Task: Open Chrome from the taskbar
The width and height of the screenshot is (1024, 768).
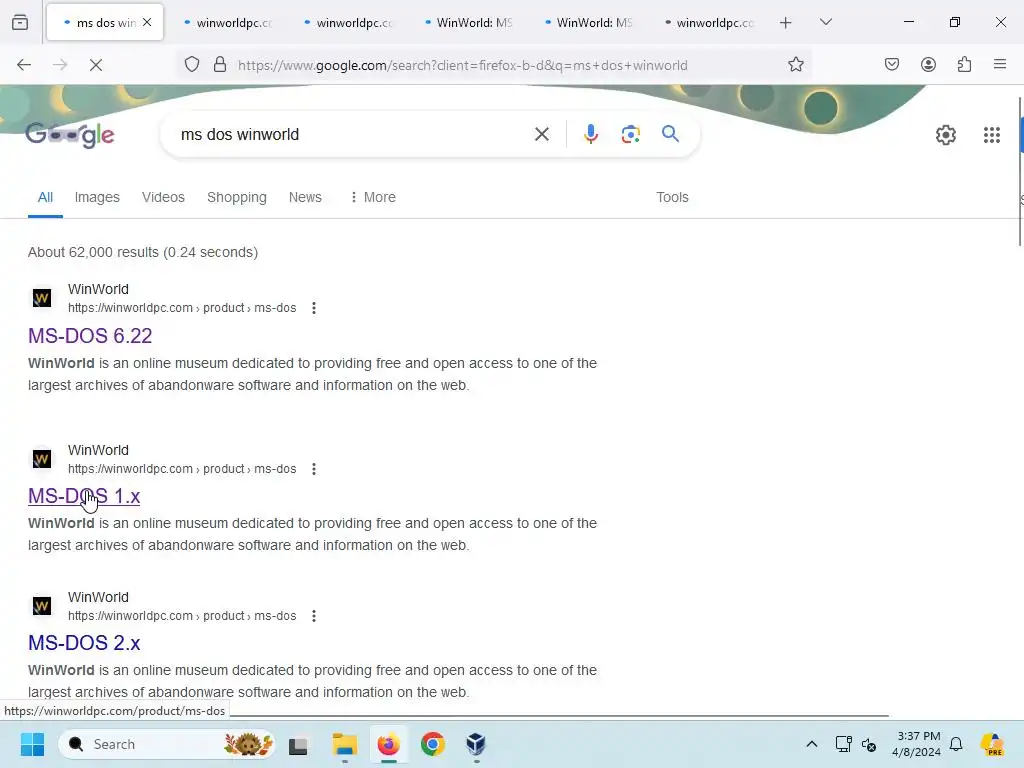Action: 432,744
